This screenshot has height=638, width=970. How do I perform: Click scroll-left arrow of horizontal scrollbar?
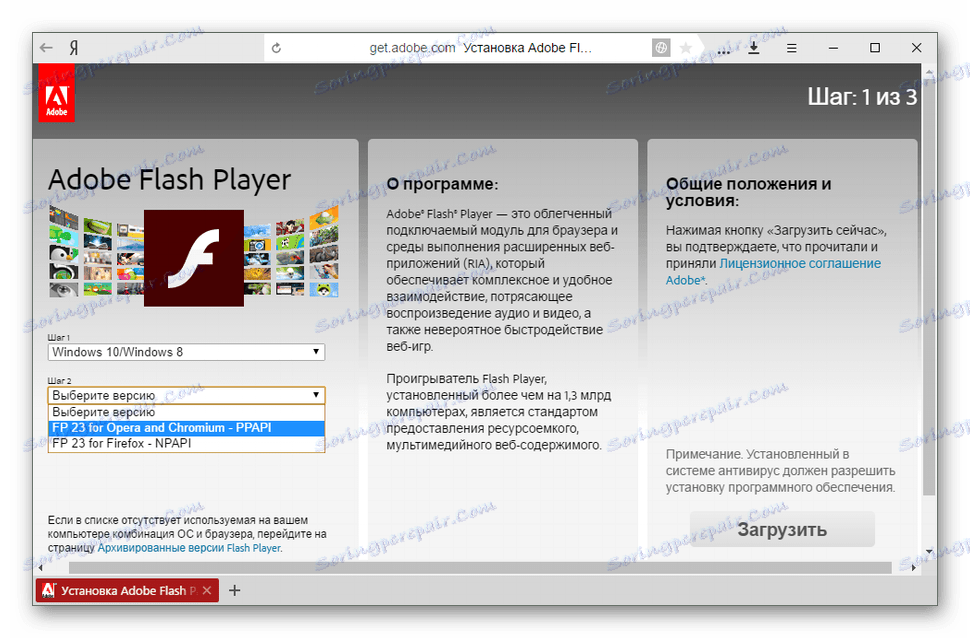(x=41, y=567)
